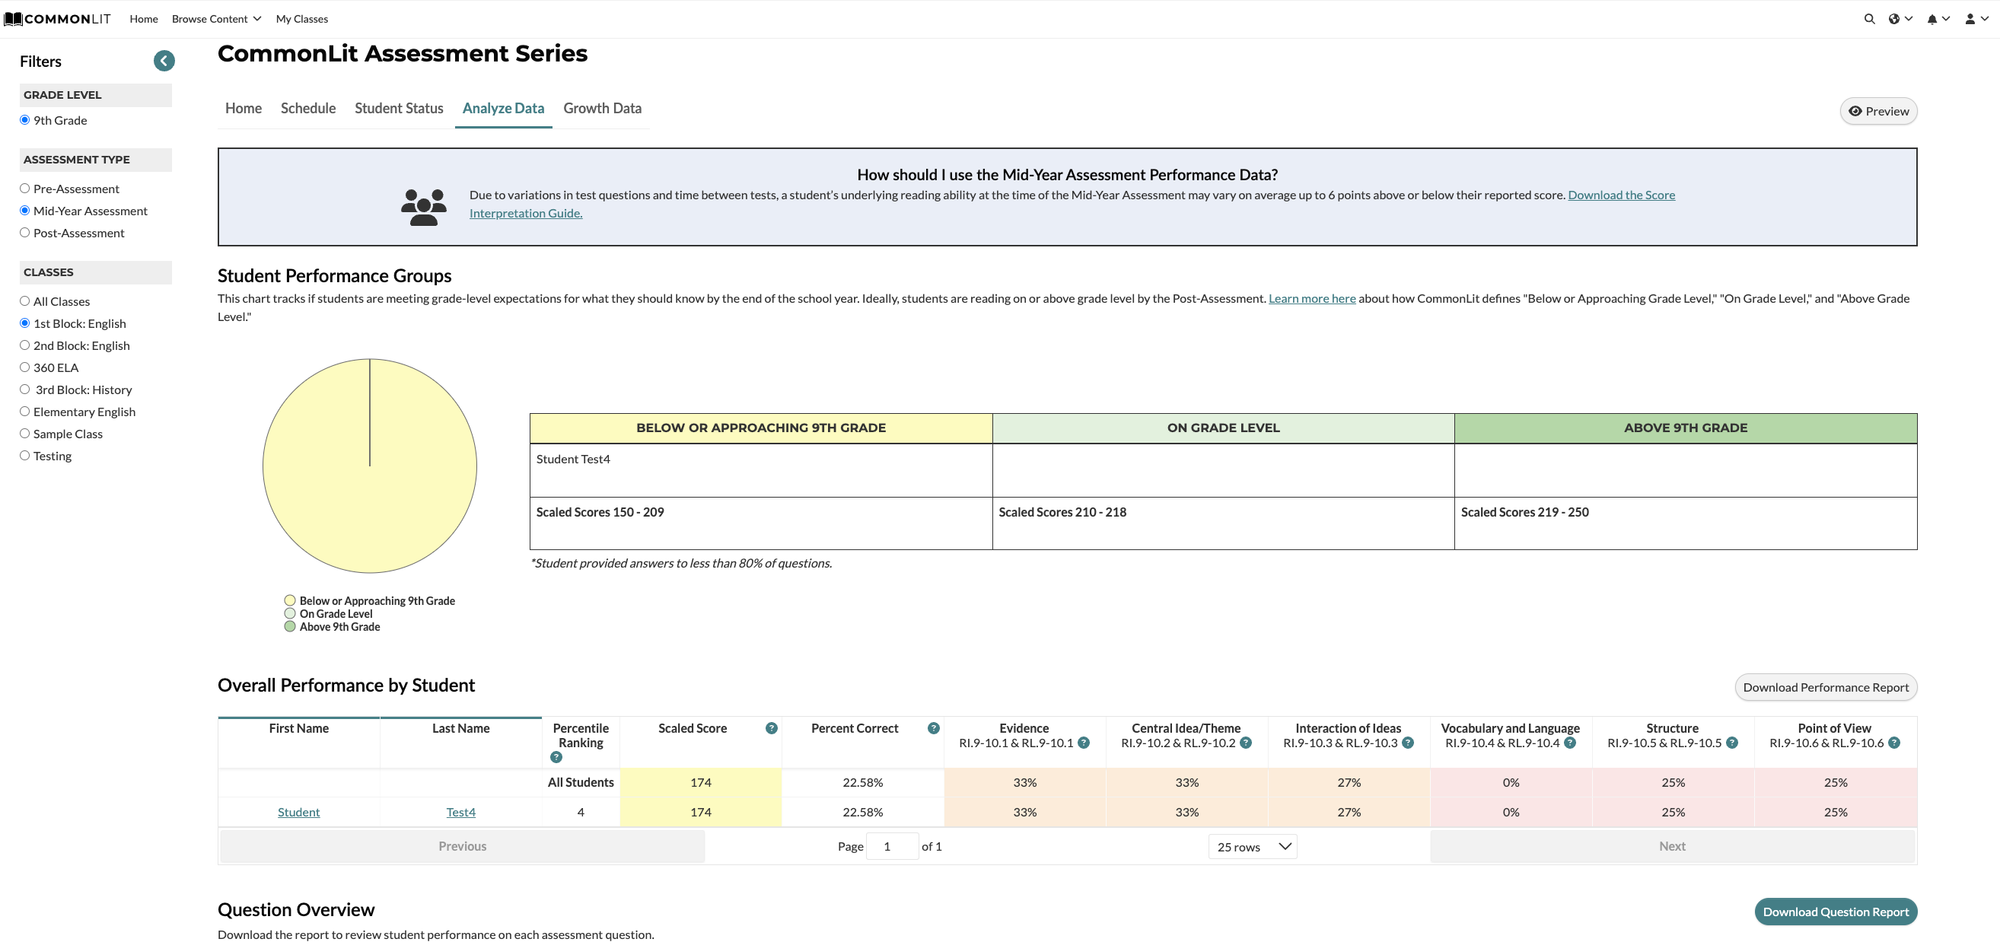The width and height of the screenshot is (2000, 951).
Task: Select All Classes filter
Action: click(x=25, y=301)
